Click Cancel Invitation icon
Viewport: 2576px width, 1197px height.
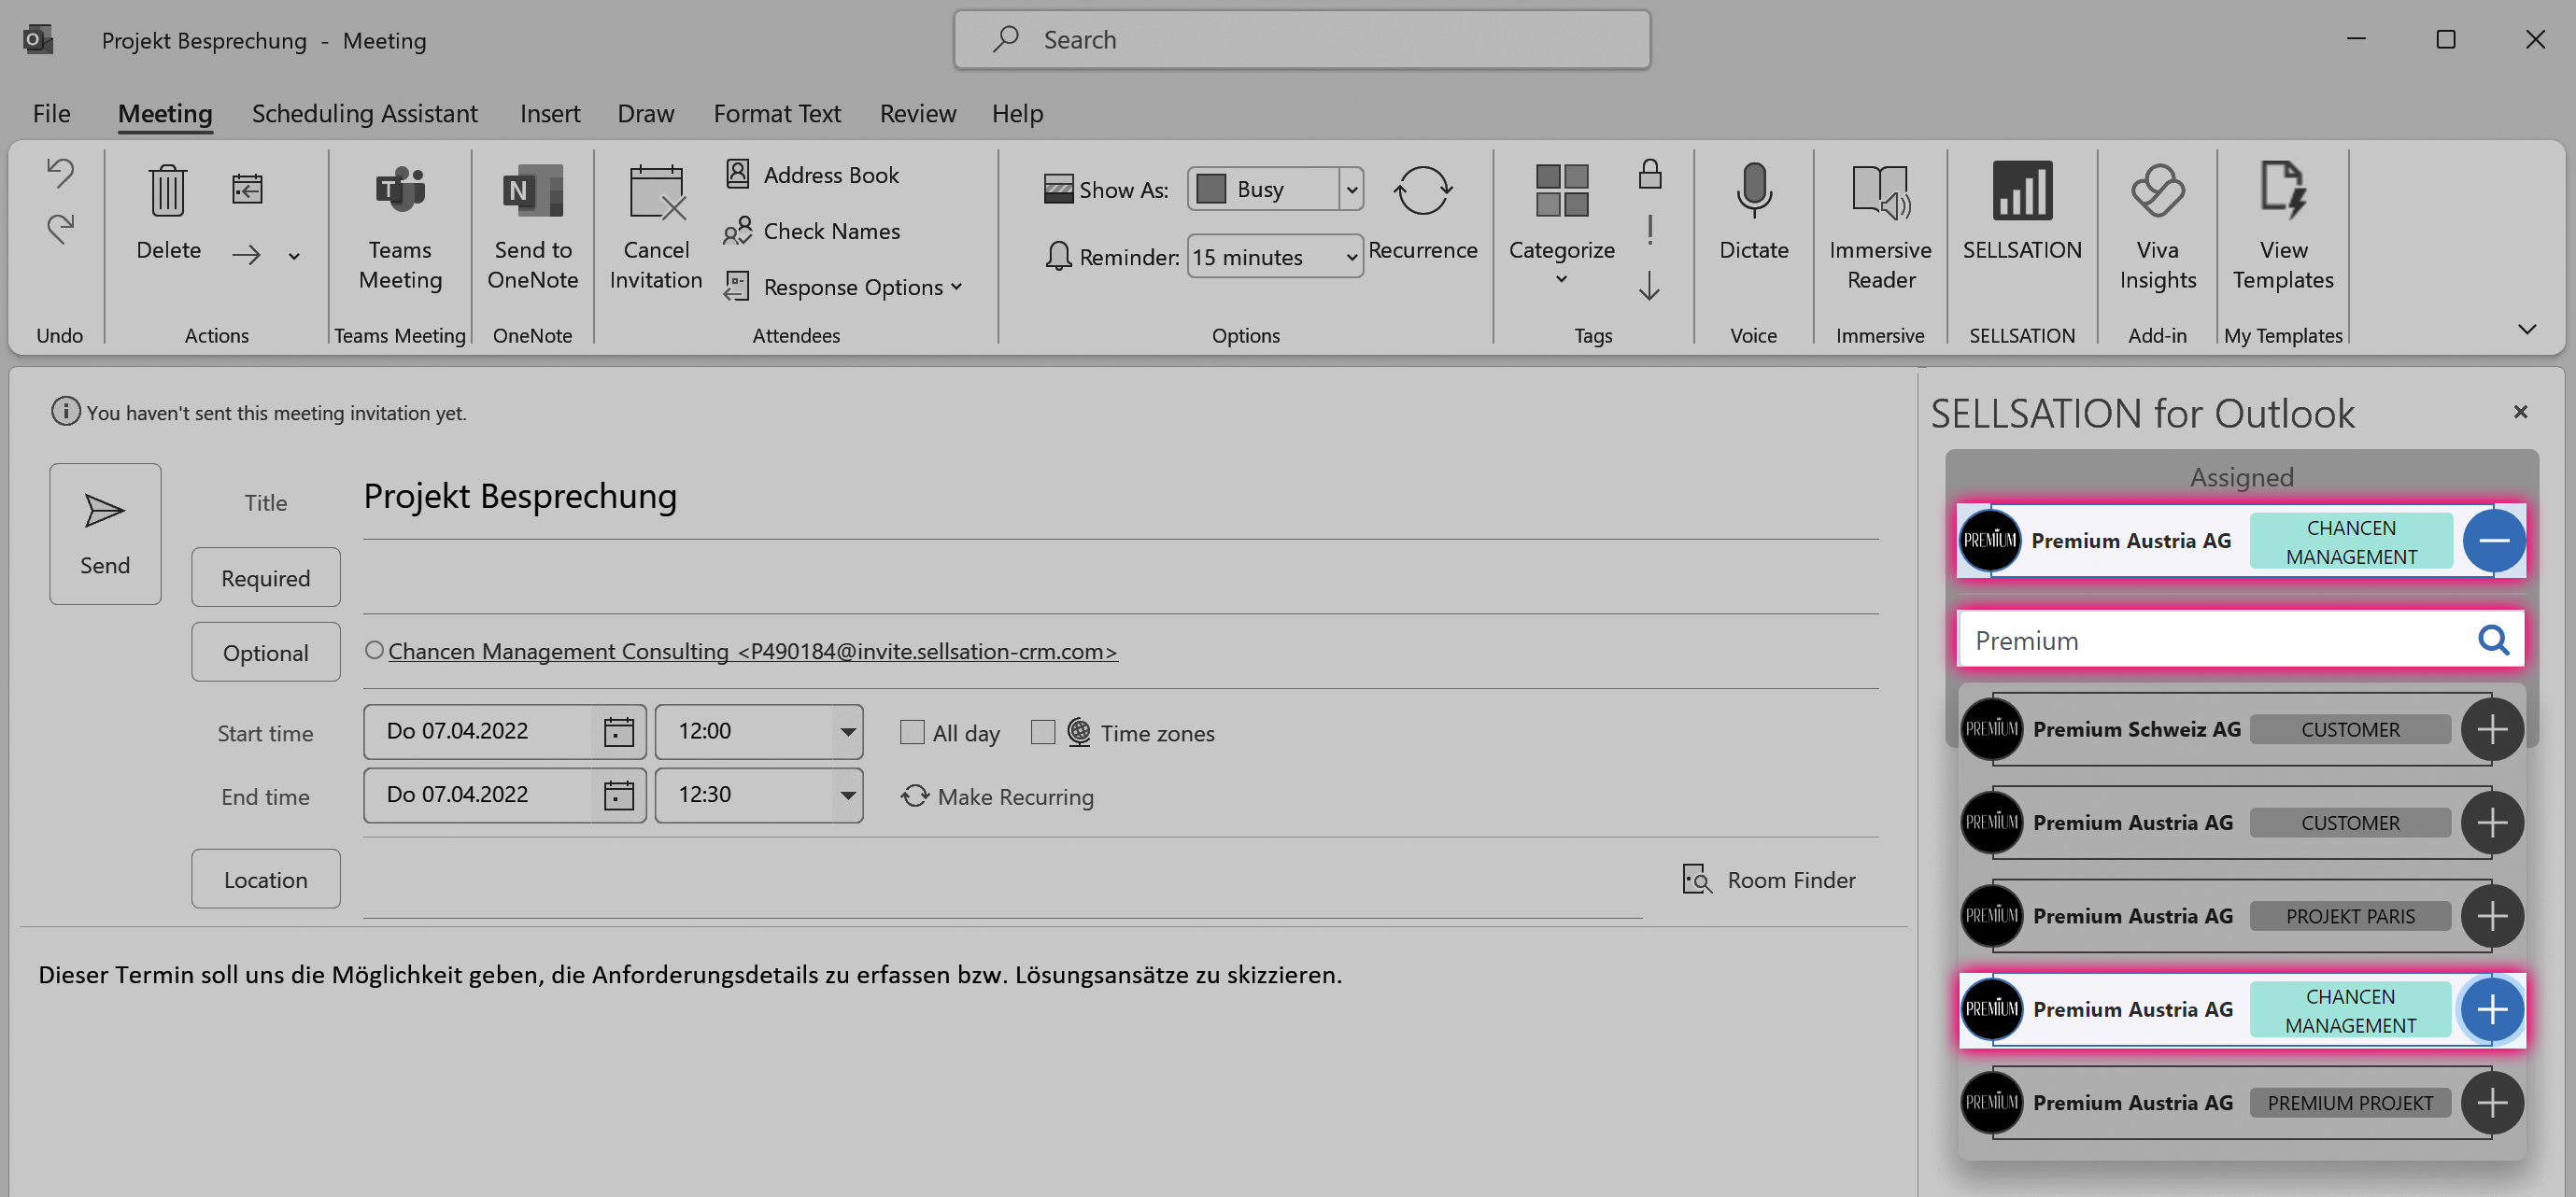pyautogui.click(x=656, y=226)
